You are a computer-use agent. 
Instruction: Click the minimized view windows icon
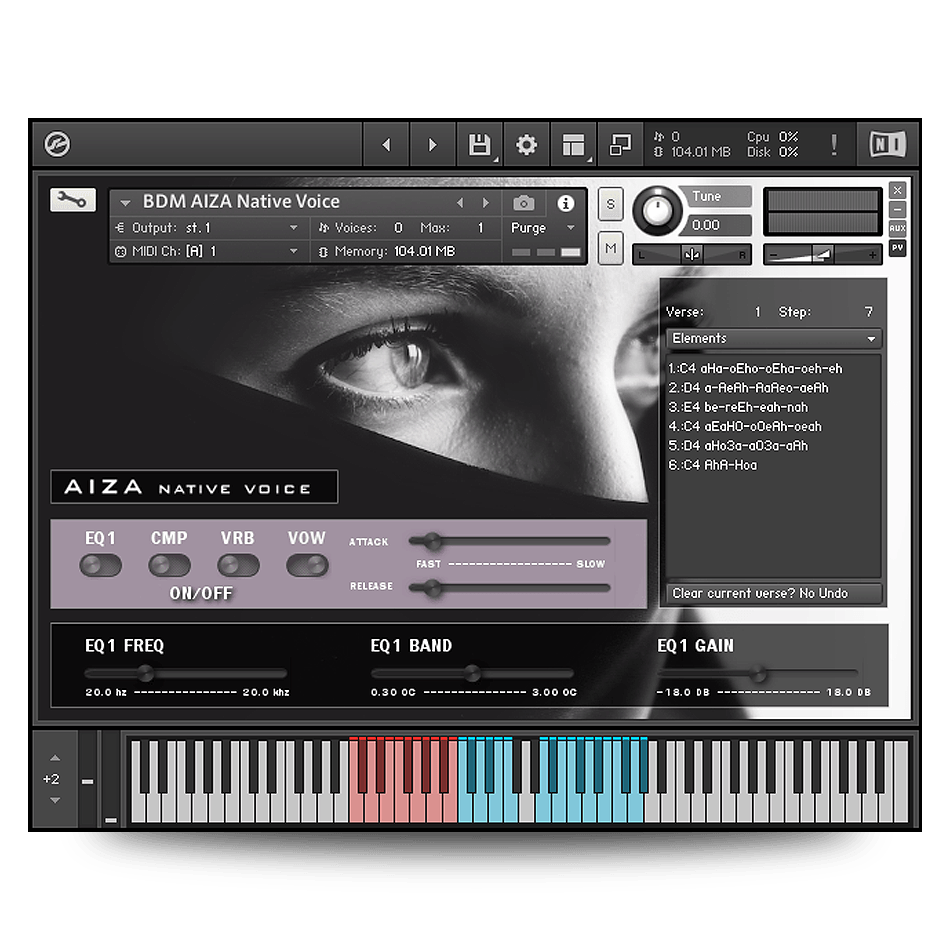(620, 145)
